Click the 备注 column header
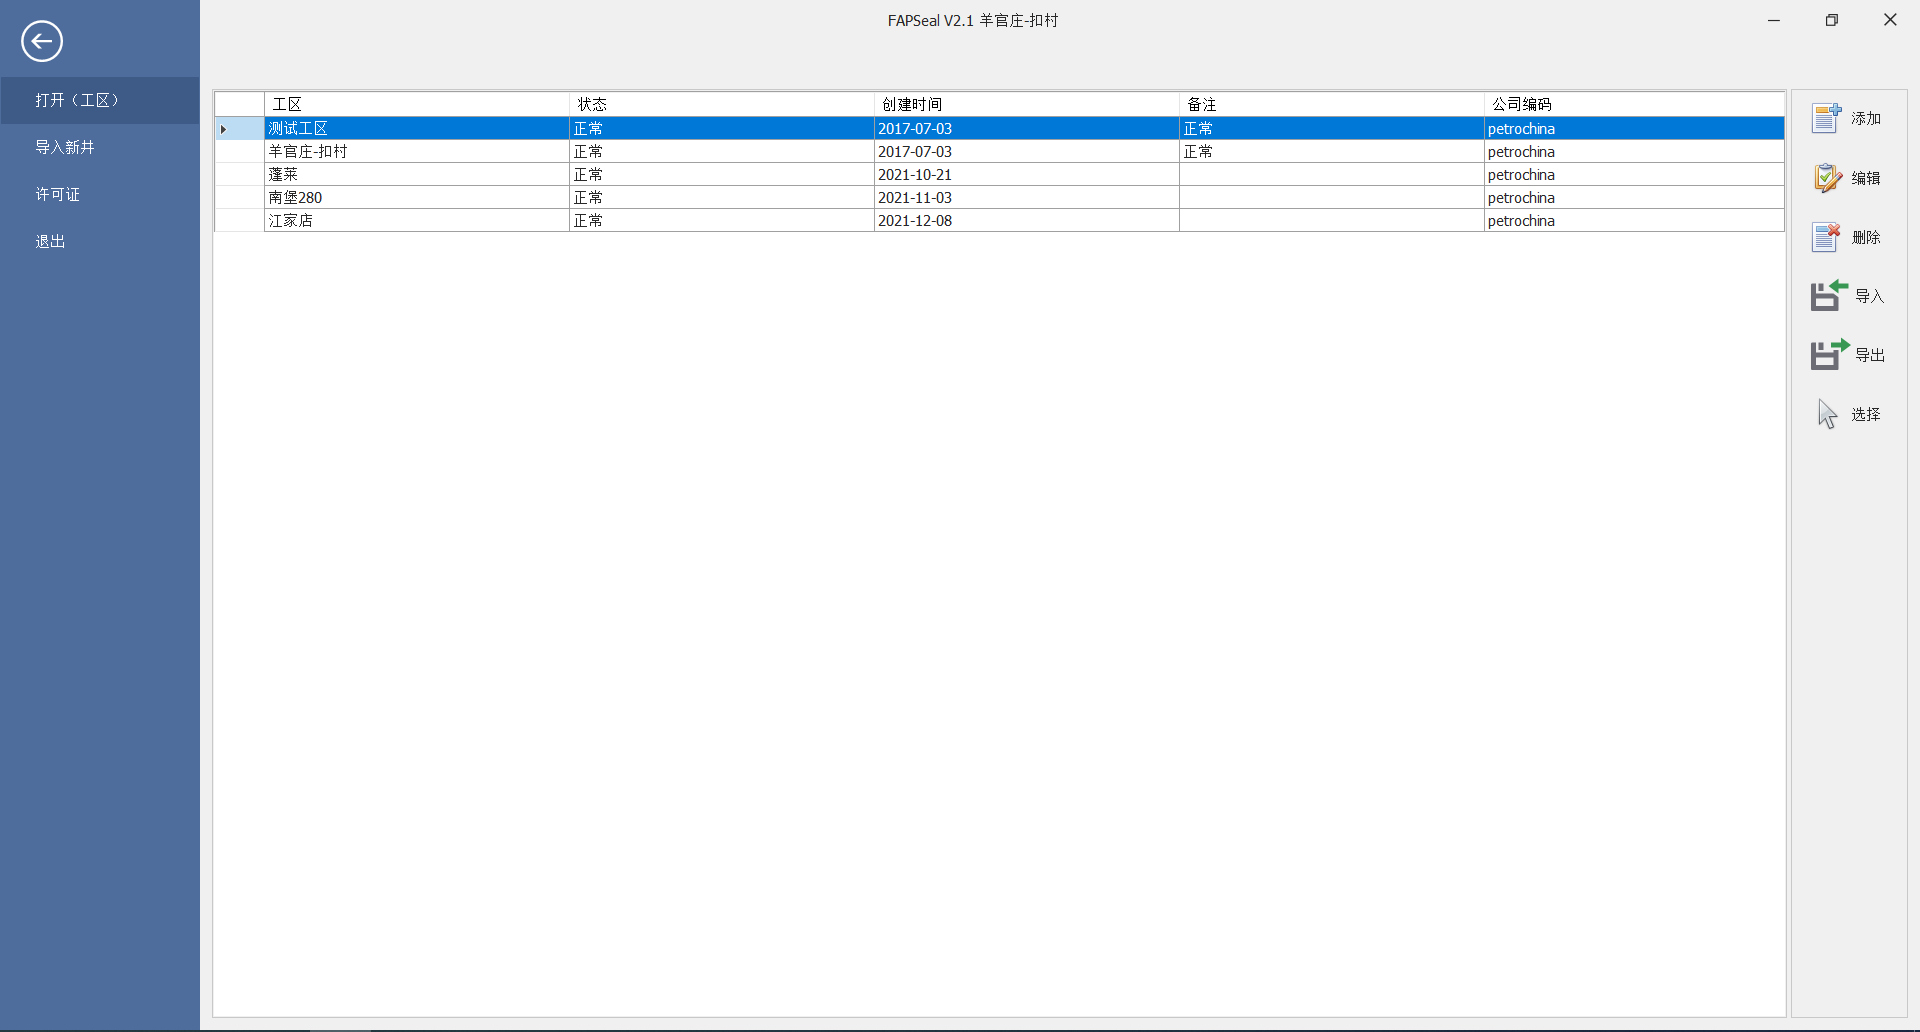The height and width of the screenshot is (1032, 1920). tap(1332, 104)
